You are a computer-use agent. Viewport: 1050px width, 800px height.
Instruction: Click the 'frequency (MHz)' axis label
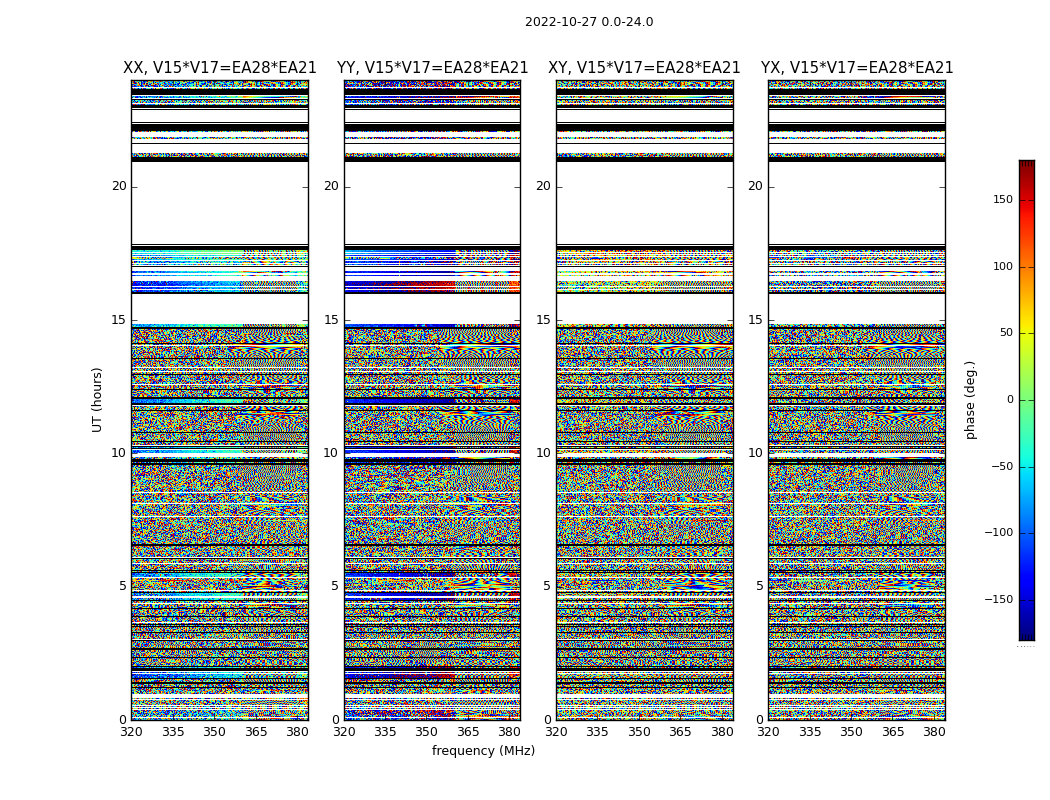click(483, 750)
